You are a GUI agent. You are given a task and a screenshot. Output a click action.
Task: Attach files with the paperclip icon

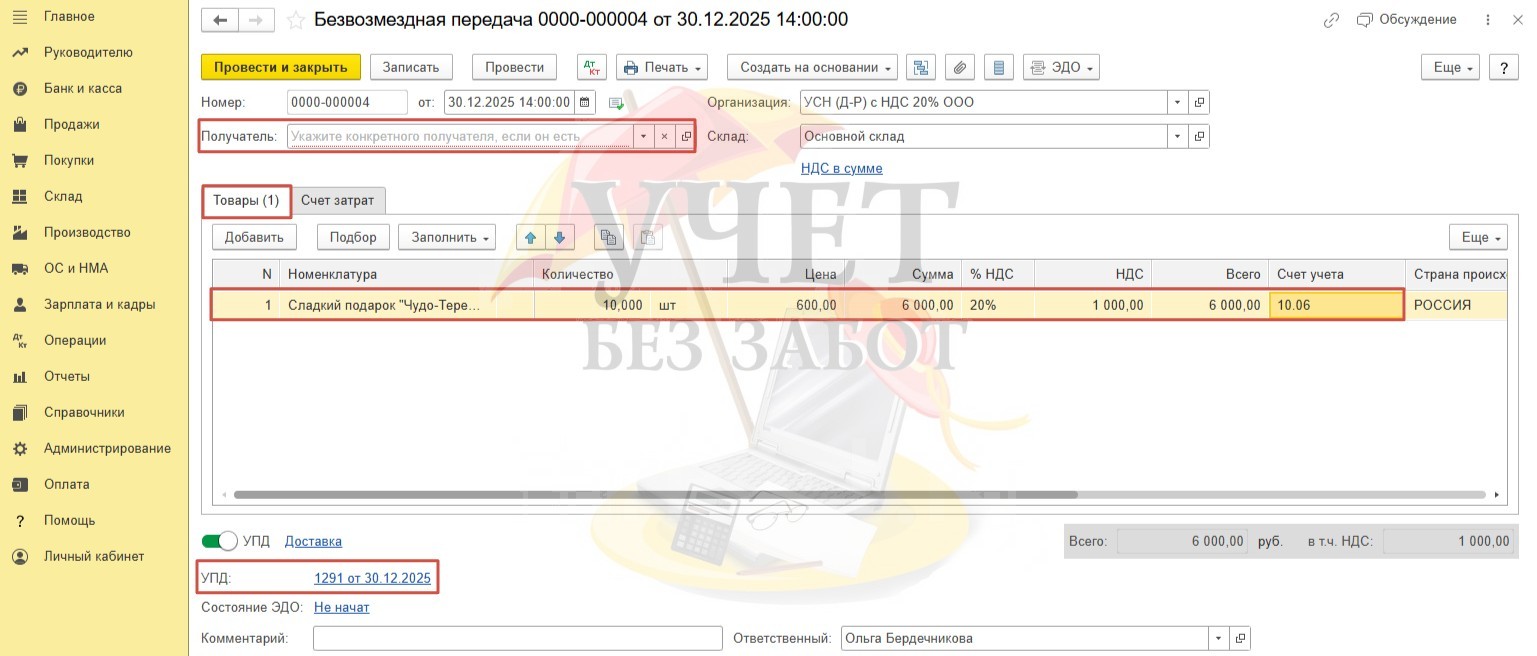point(959,67)
